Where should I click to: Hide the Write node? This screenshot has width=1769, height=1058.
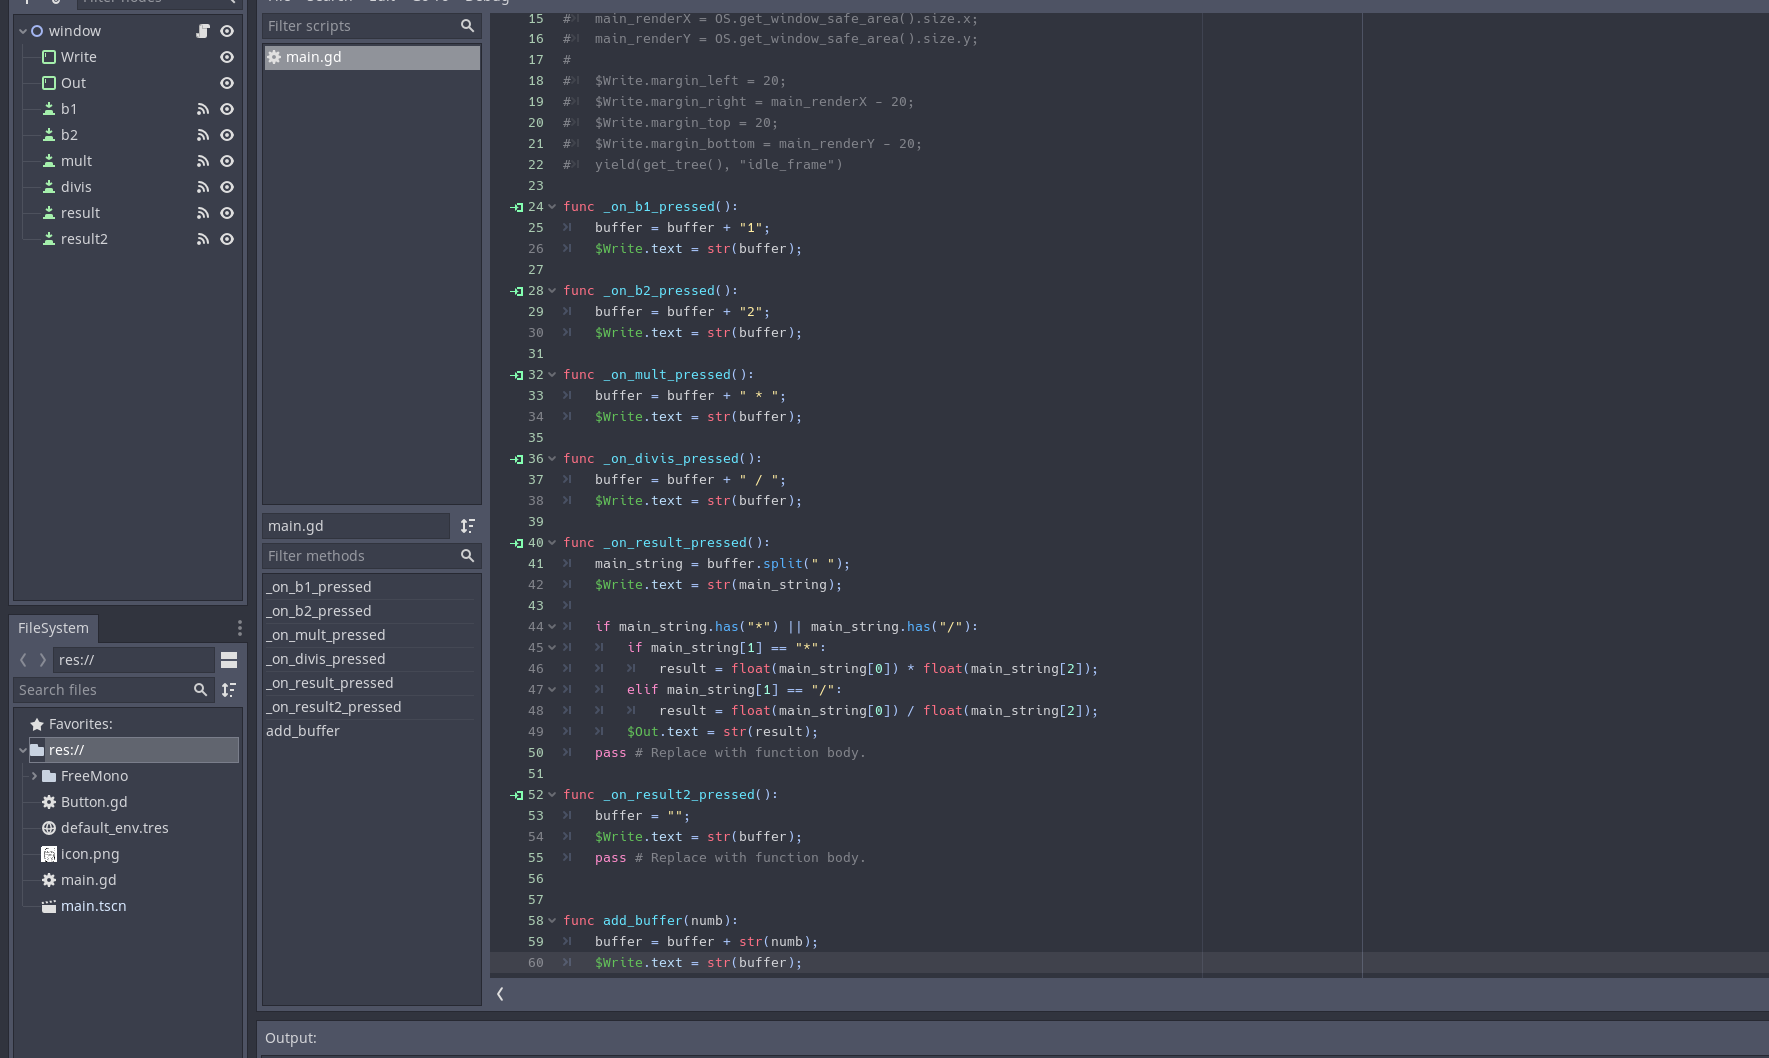(x=227, y=57)
